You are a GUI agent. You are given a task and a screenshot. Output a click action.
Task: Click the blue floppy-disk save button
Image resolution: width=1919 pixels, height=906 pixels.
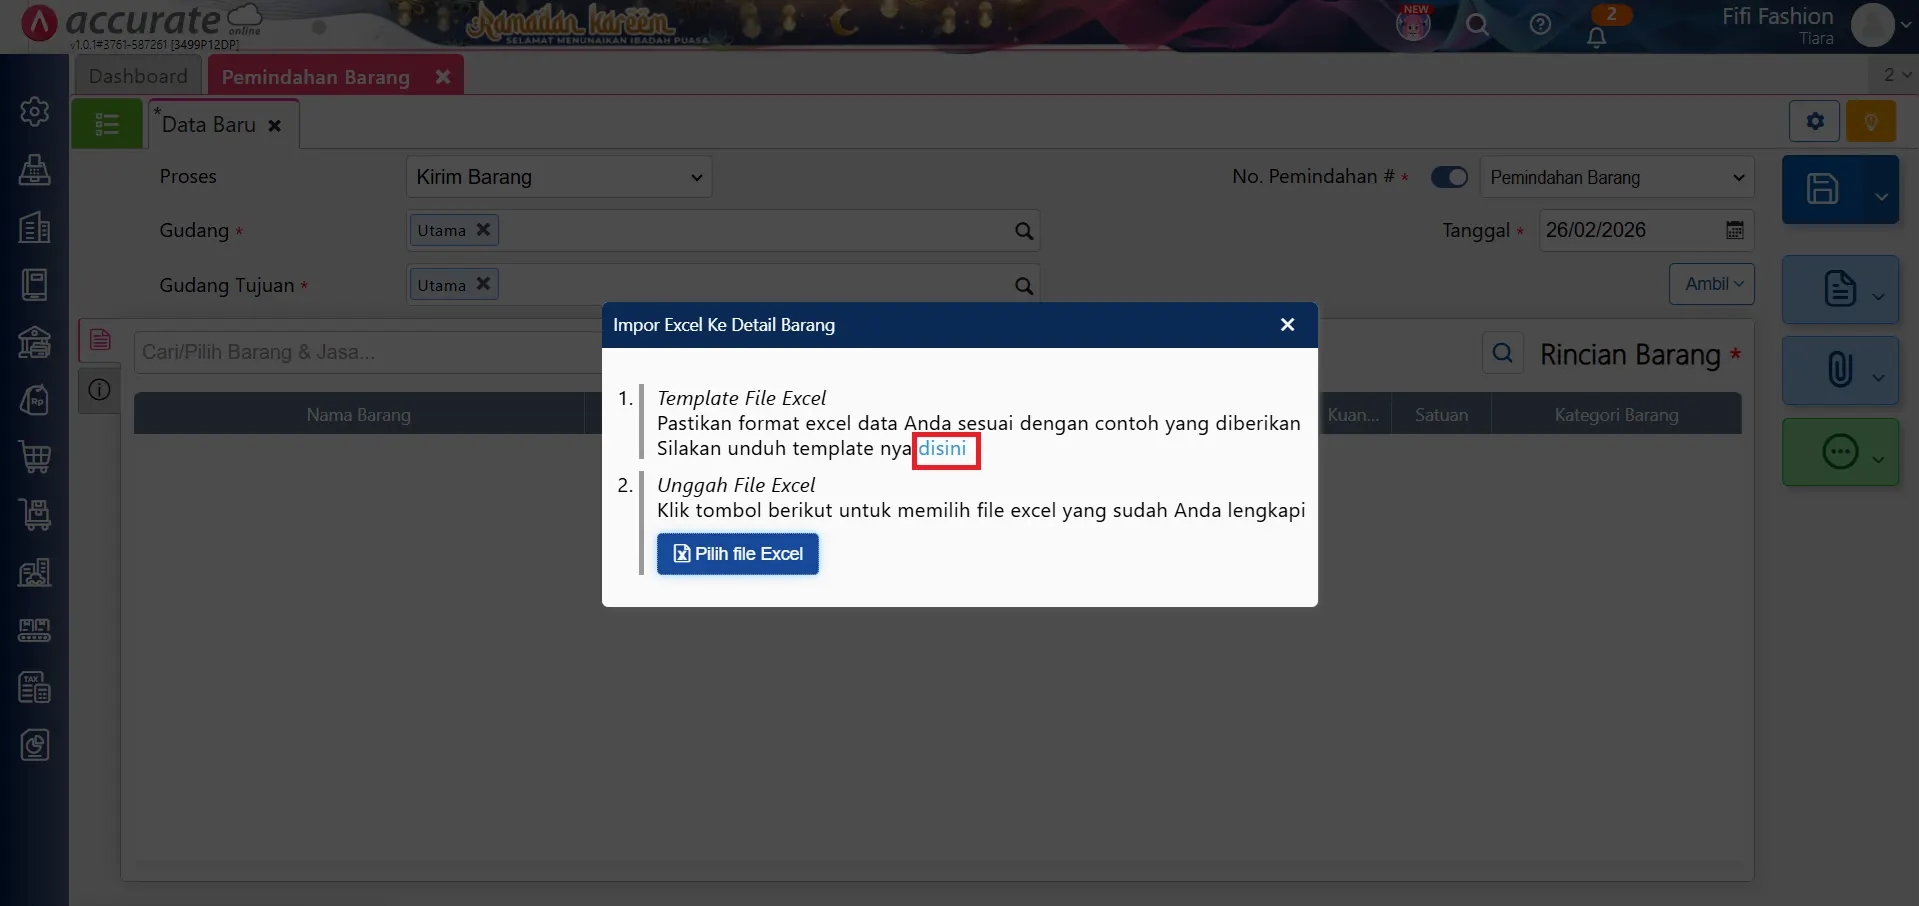coord(1824,189)
